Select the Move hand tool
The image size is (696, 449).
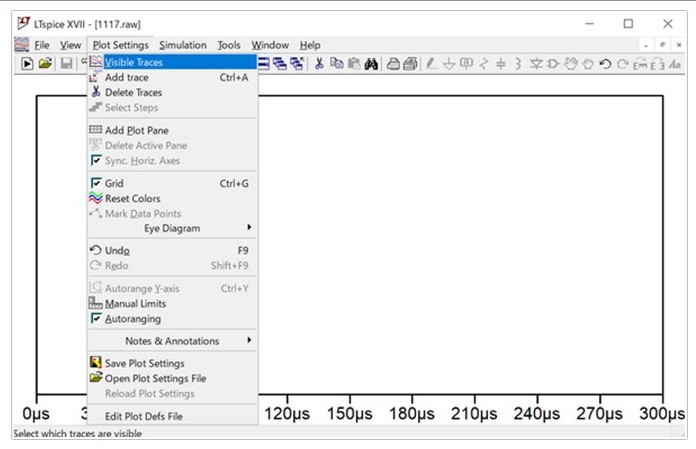click(571, 64)
